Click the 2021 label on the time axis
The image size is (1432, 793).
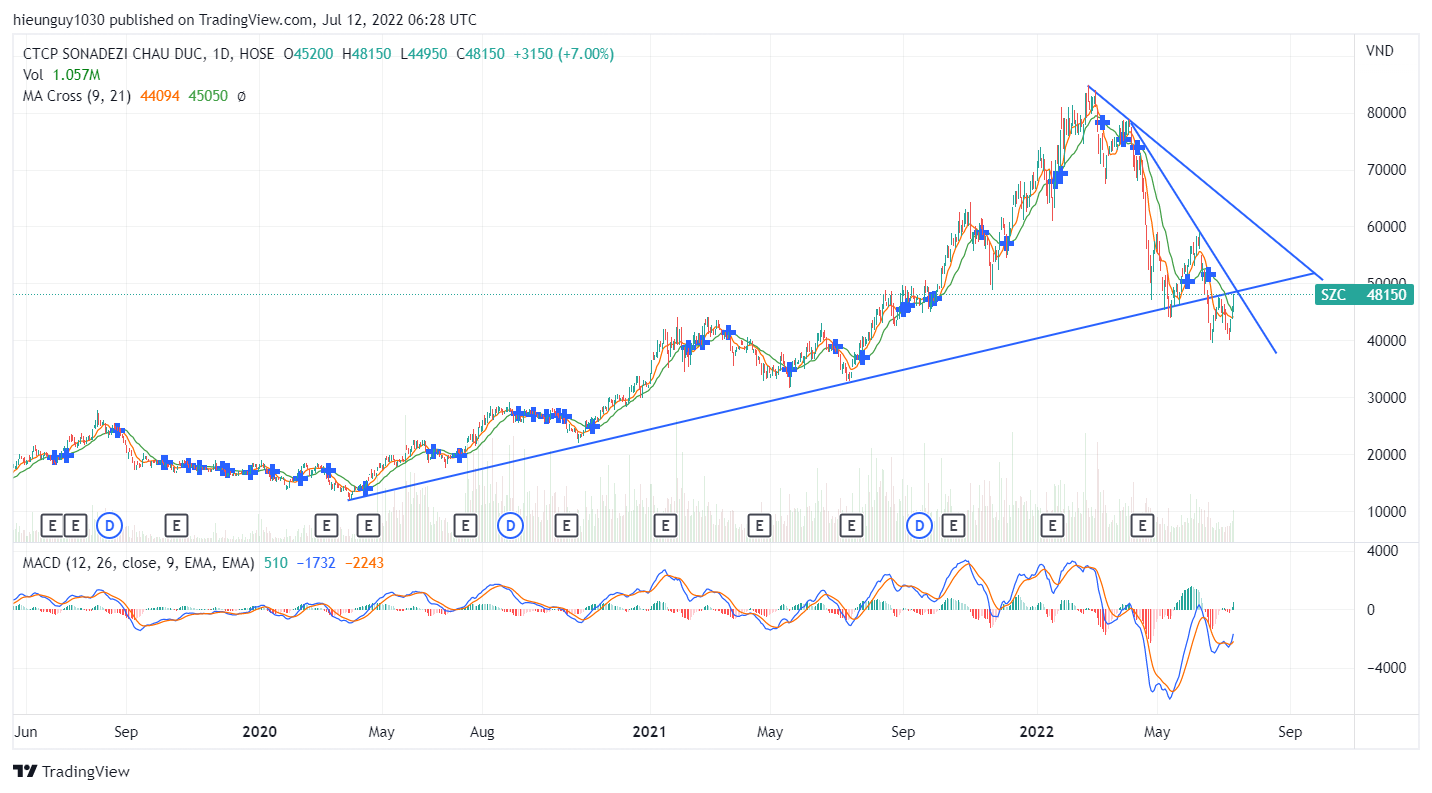click(x=650, y=732)
